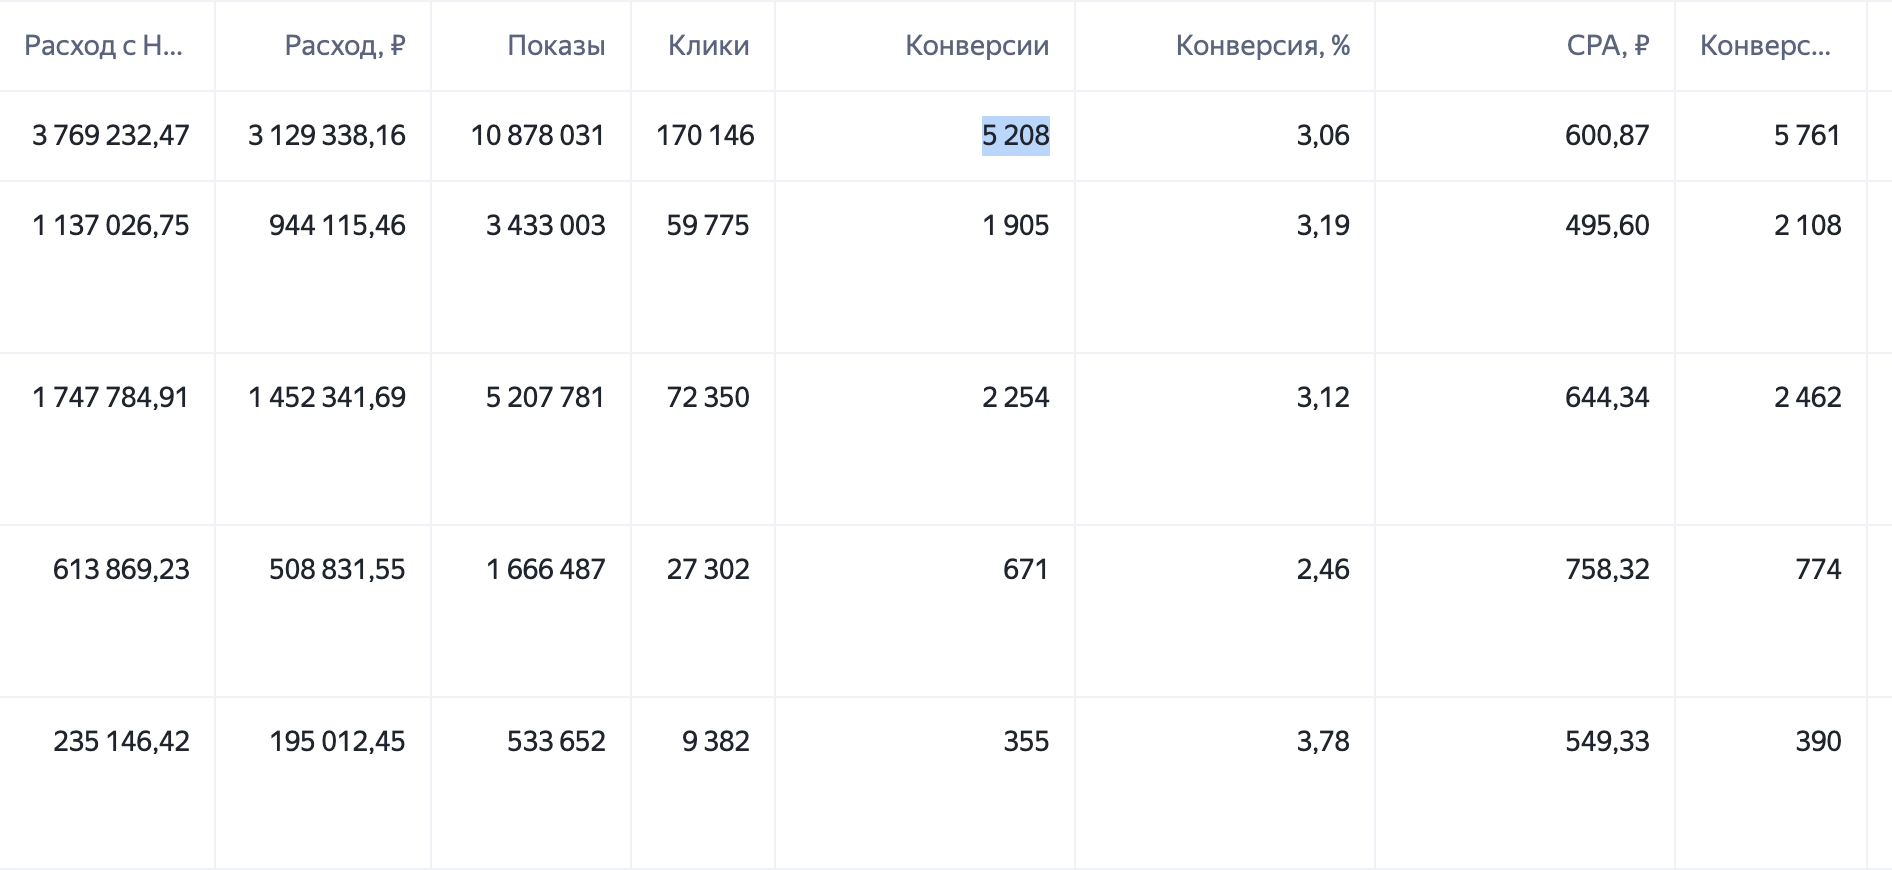Click the 600,87 CPA value
Screen dimensions: 1892x870
1607,136
